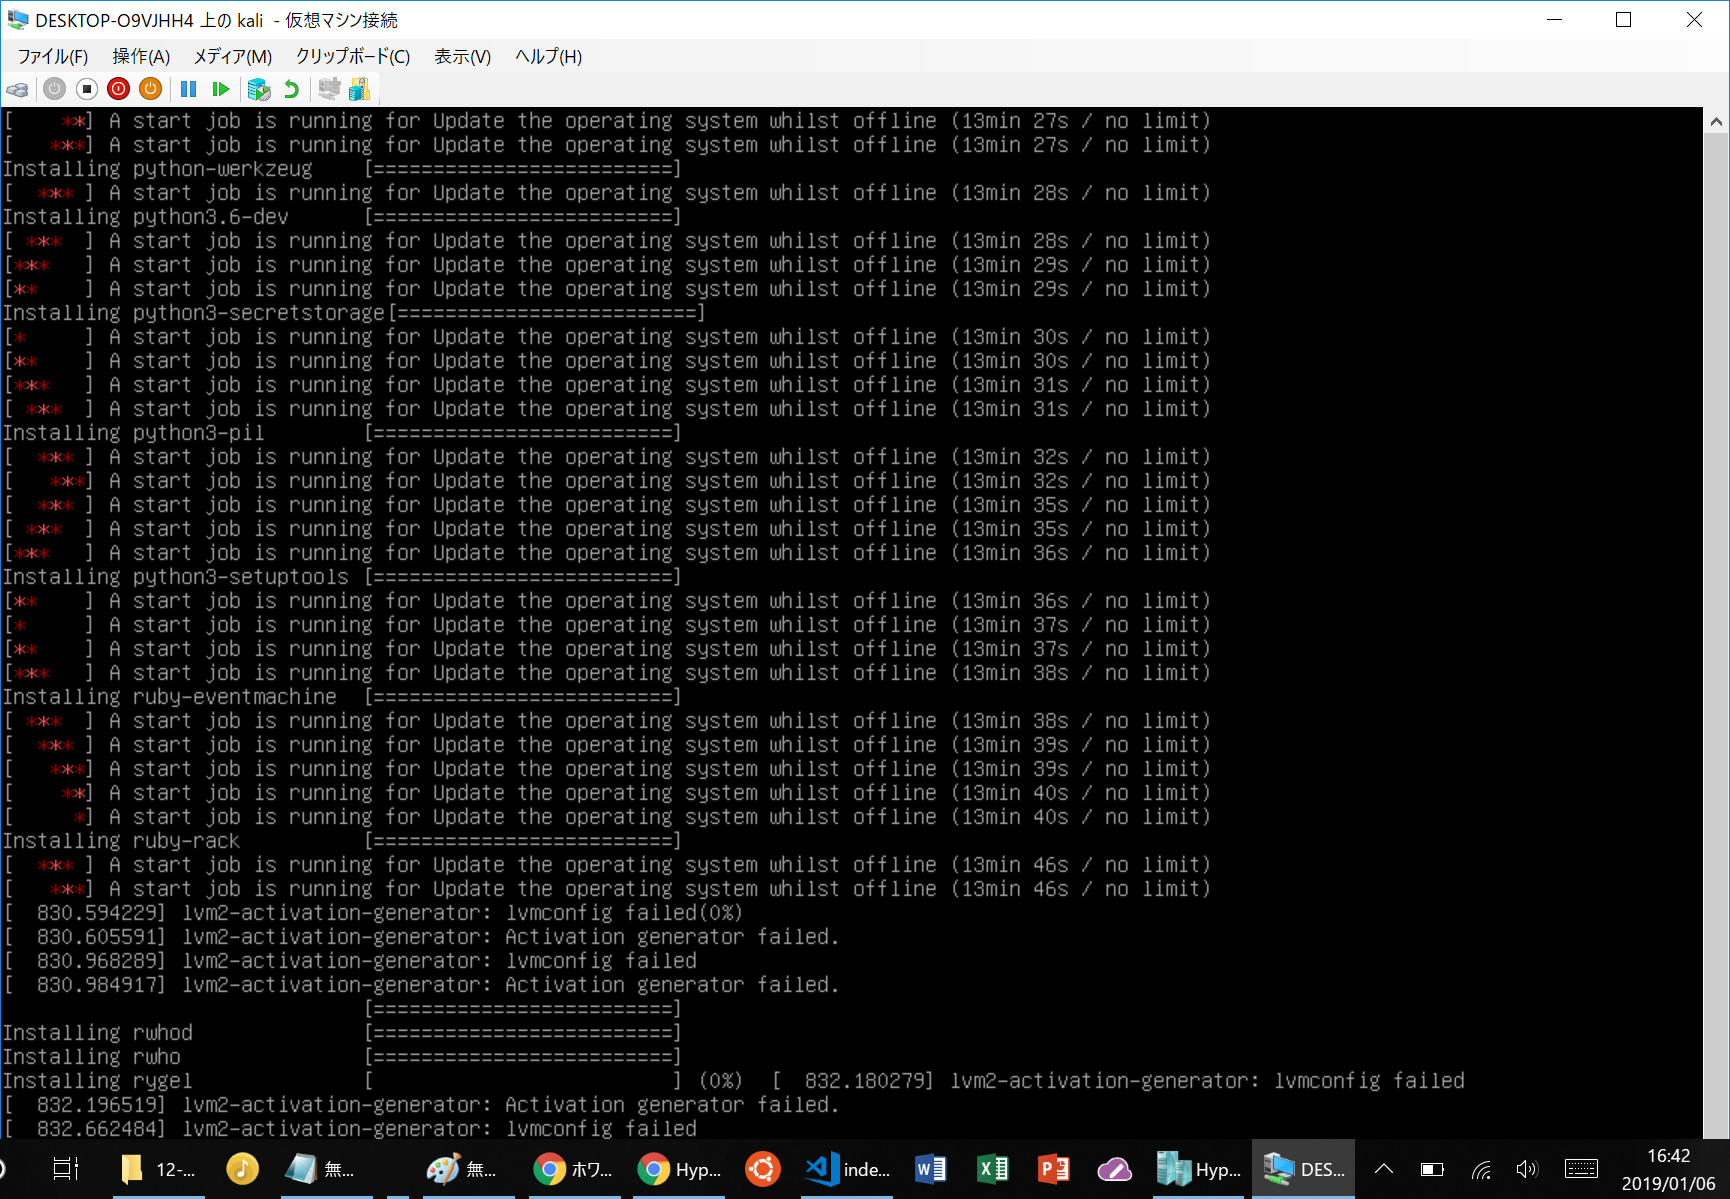Expand the メディア(M) menu
Screen dimensions: 1730x1199
[232, 57]
